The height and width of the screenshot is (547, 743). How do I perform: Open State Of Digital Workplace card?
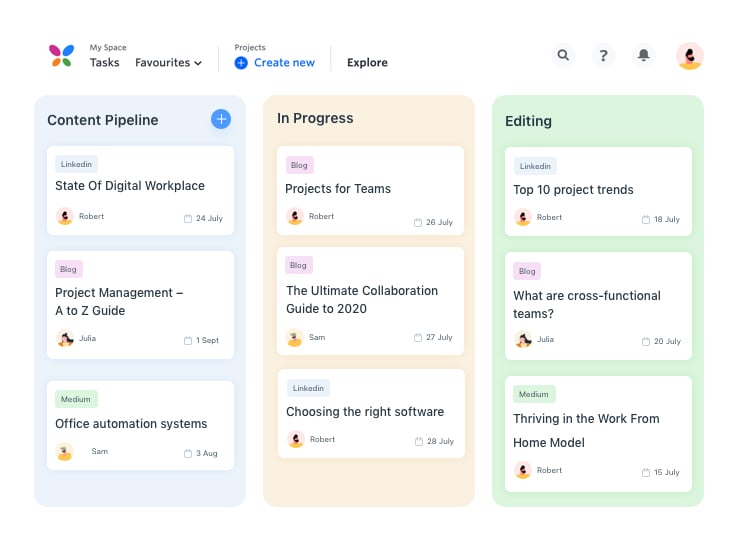coord(140,191)
